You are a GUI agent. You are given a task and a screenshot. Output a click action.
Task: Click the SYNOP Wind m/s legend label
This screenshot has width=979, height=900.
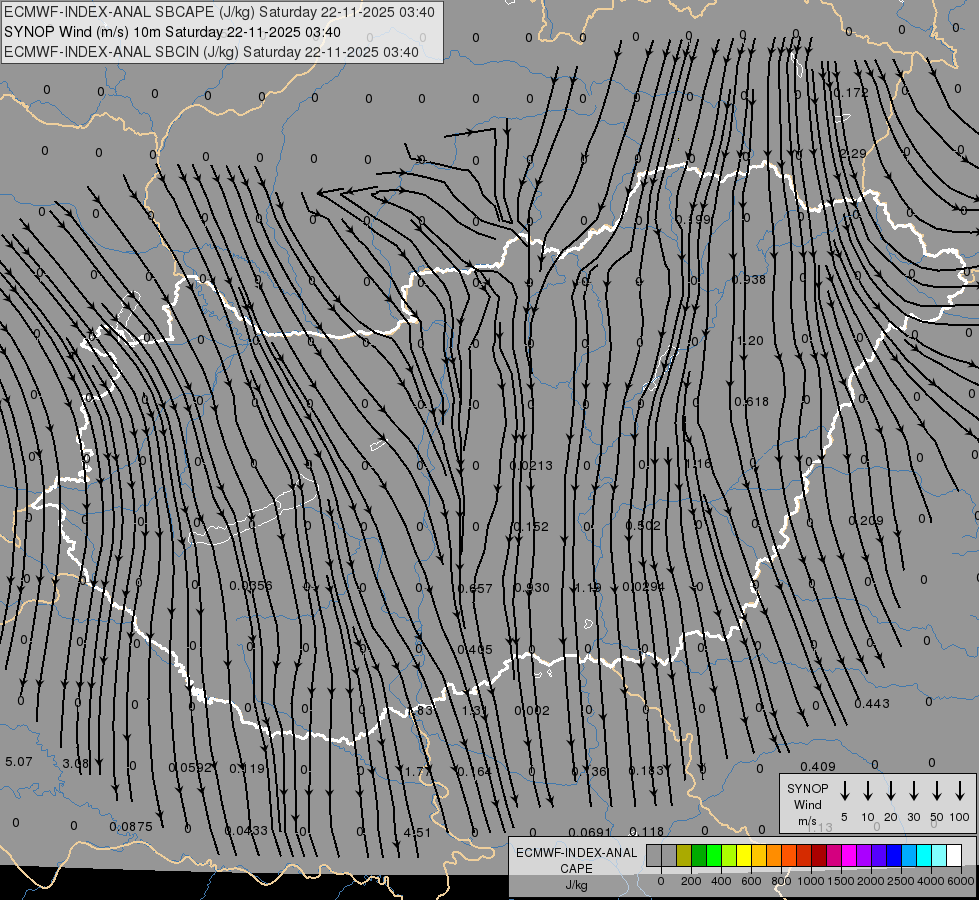point(807,804)
